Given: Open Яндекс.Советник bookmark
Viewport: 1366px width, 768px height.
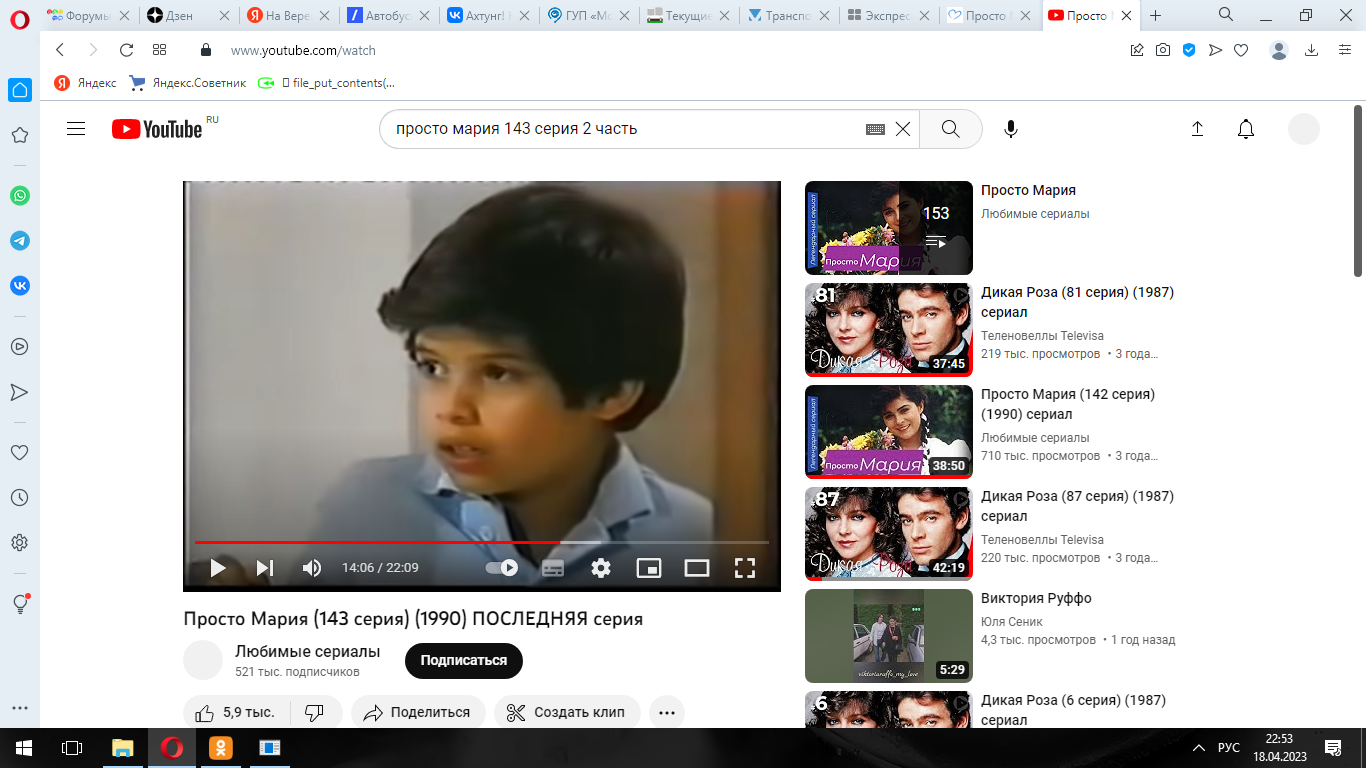Looking at the screenshot, I should coord(188,83).
